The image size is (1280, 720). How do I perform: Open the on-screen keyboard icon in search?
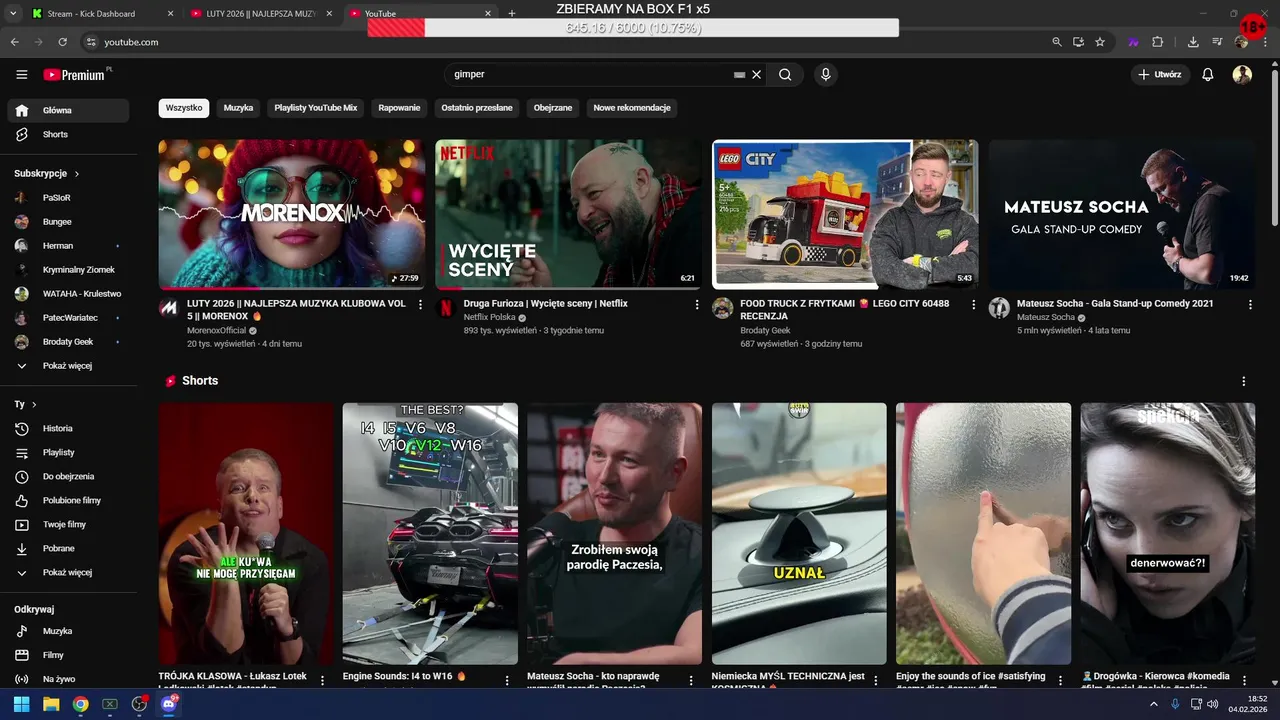click(x=739, y=75)
